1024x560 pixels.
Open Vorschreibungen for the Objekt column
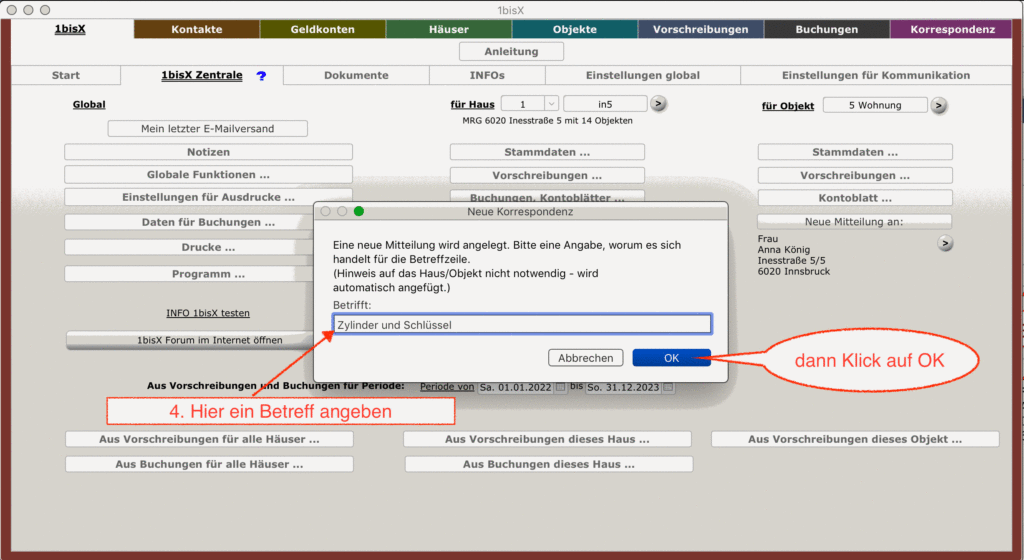pos(855,176)
